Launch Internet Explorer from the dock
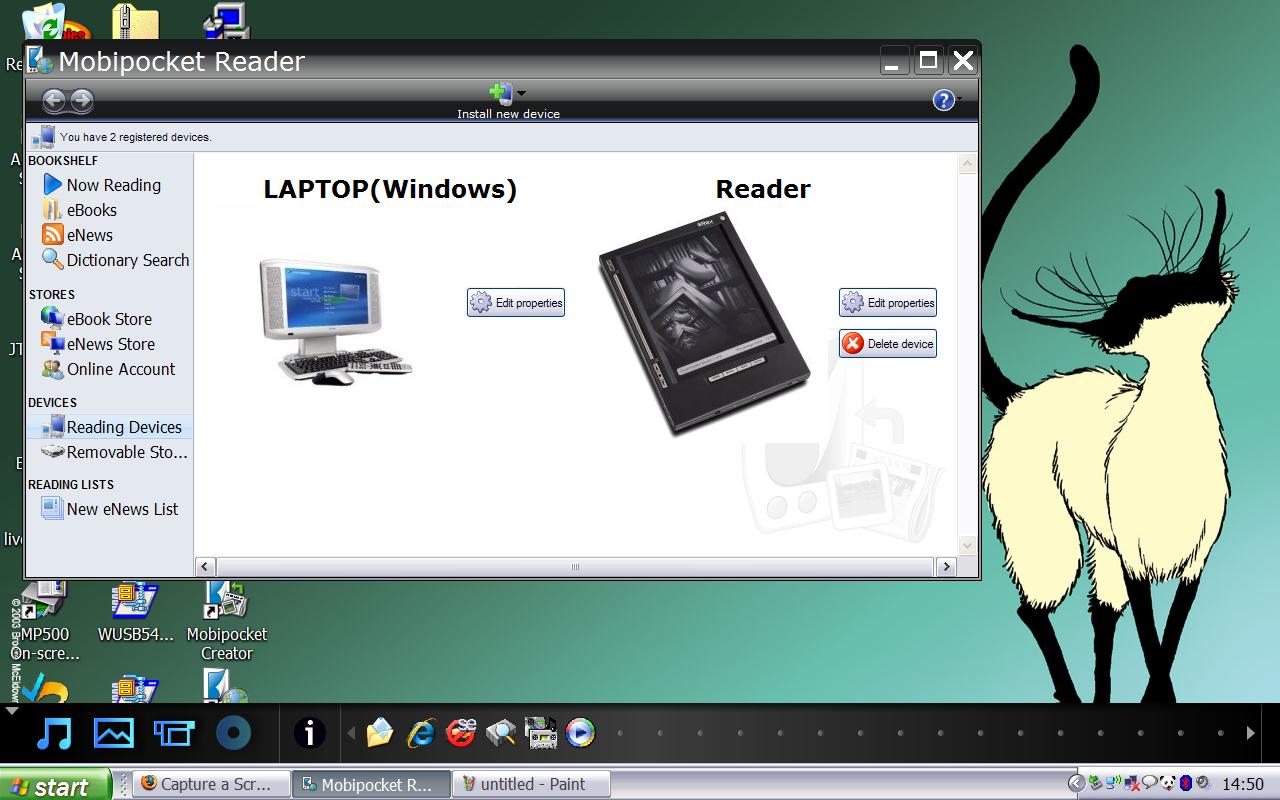Image resolution: width=1280 pixels, height=800 pixels. coord(421,733)
